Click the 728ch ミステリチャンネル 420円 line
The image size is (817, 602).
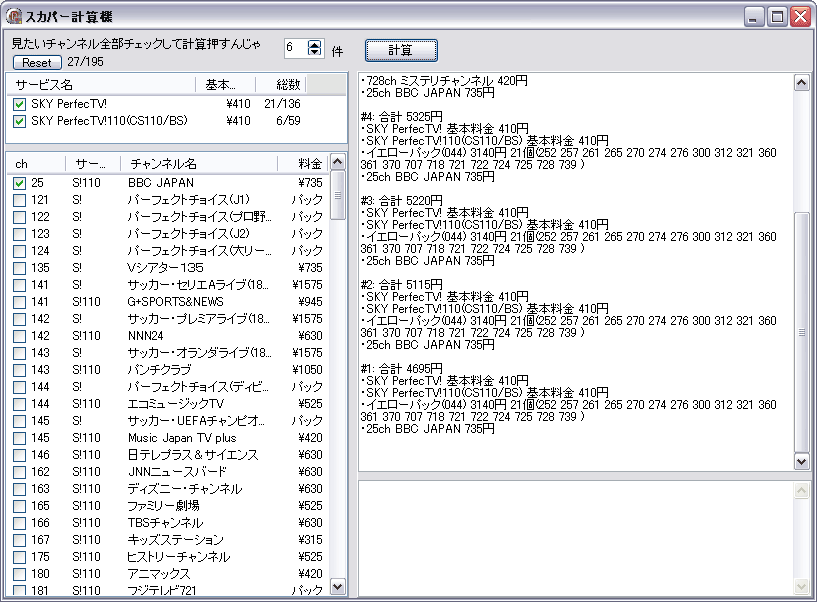[444, 81]
